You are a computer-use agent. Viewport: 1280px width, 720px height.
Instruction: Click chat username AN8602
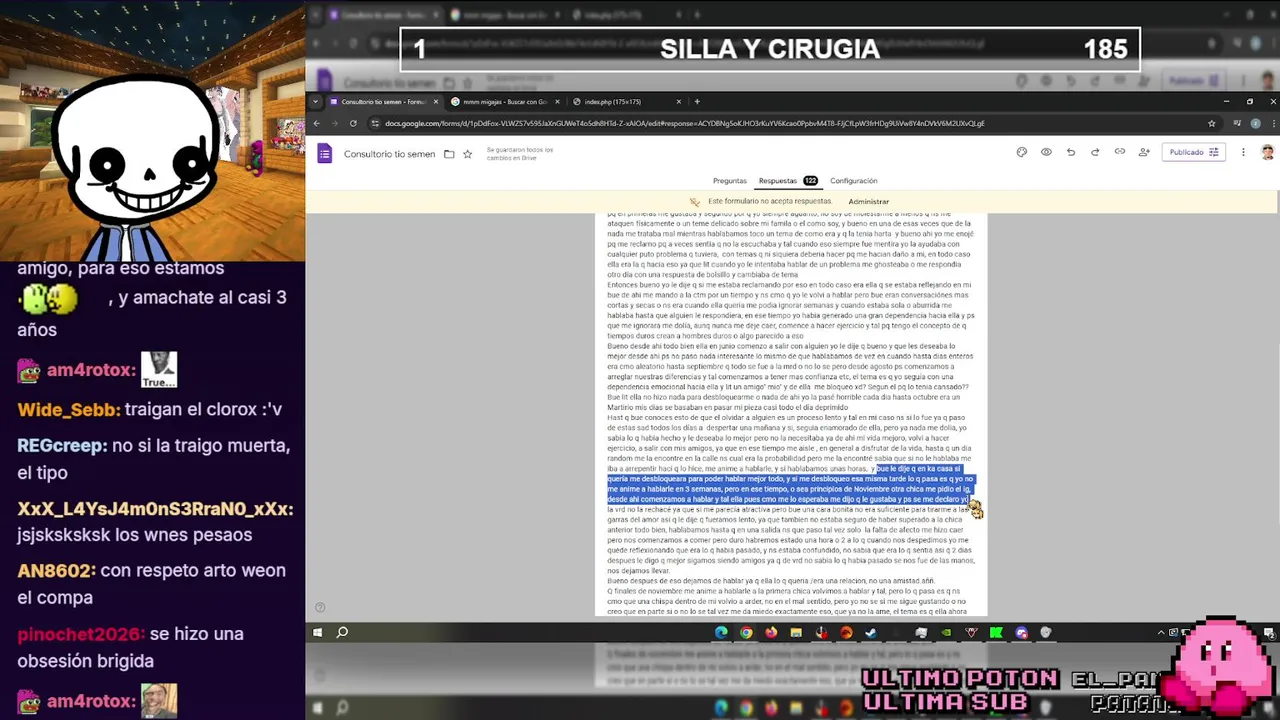click(56, 571)
